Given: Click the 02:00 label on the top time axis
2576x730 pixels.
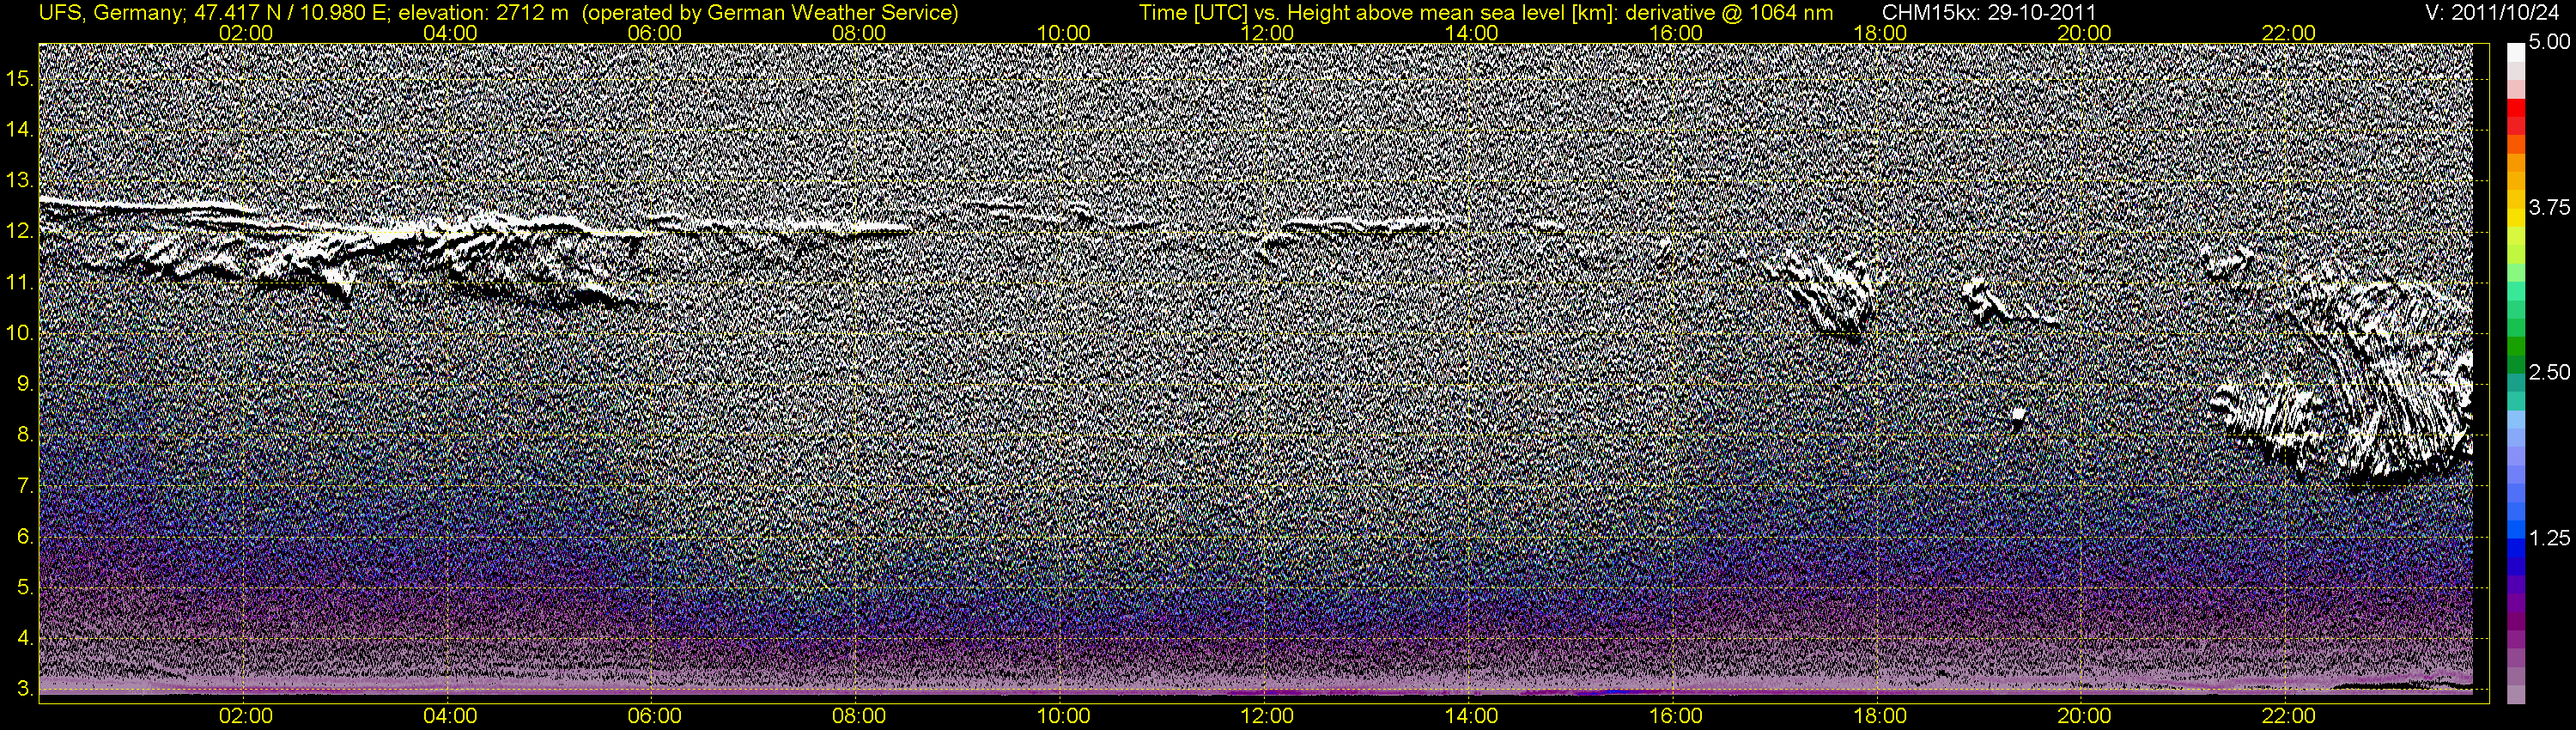Looking at the screenshot, I should tap(246, 33).
